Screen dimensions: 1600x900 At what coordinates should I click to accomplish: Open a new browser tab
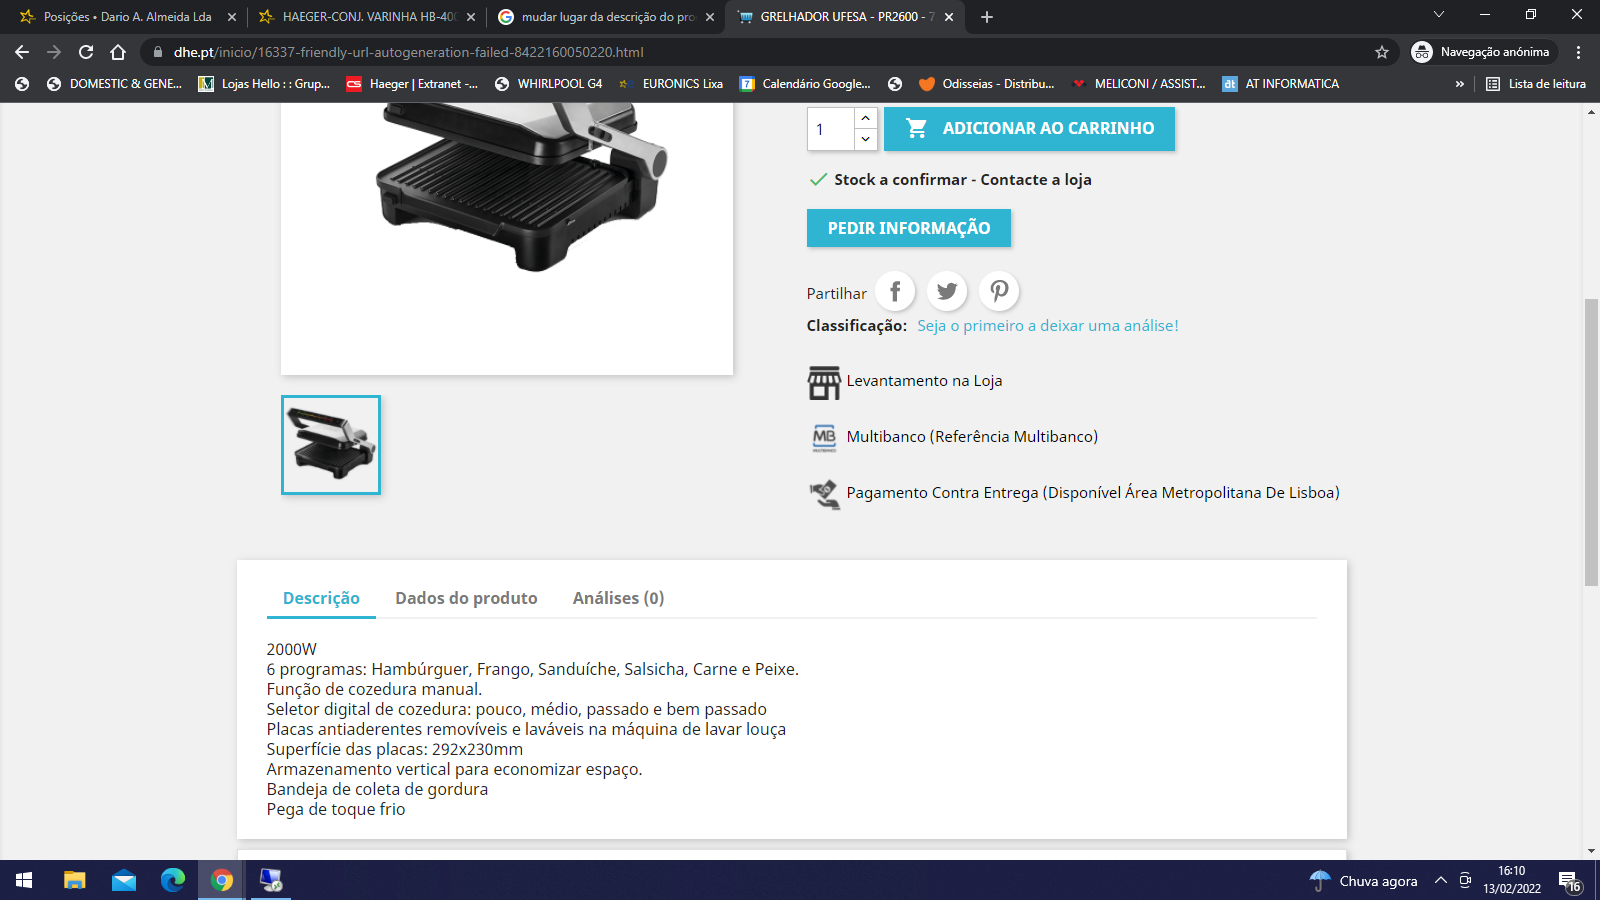(987, 17)
